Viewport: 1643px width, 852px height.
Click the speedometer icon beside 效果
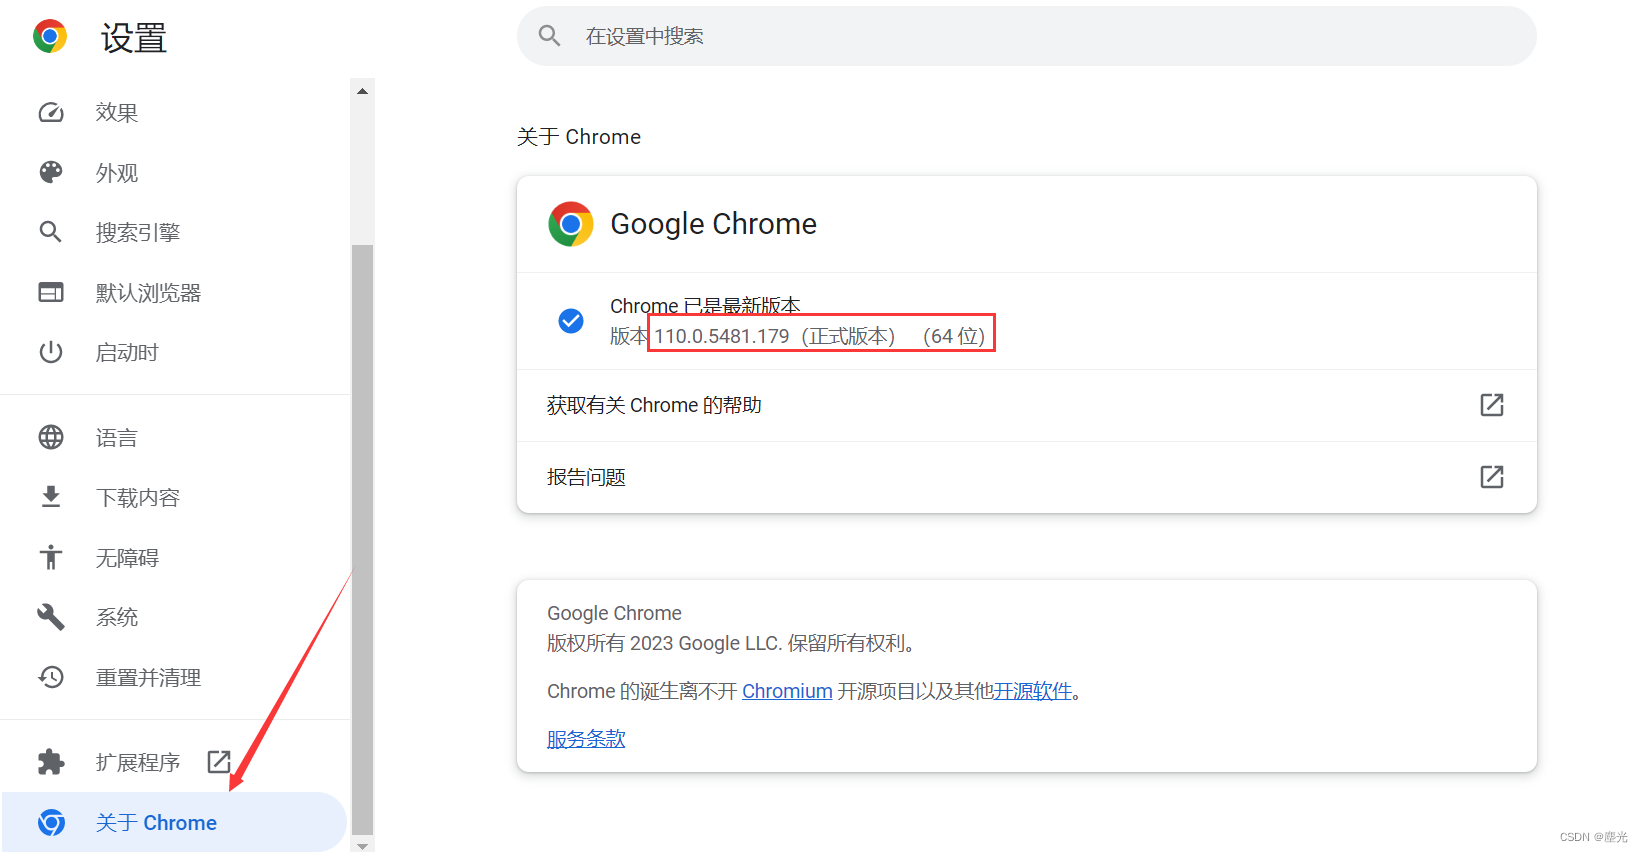click(x=51, y=113)
